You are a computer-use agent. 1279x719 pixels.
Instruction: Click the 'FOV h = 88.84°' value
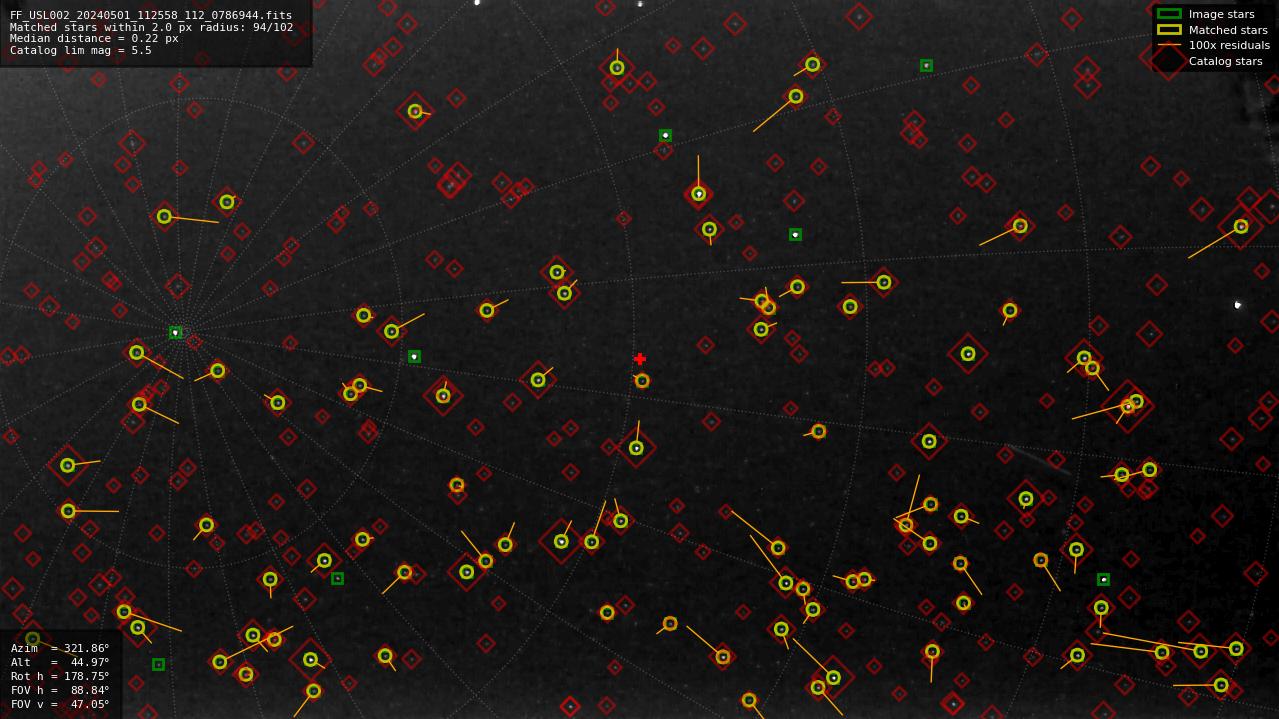coord(60,690)
